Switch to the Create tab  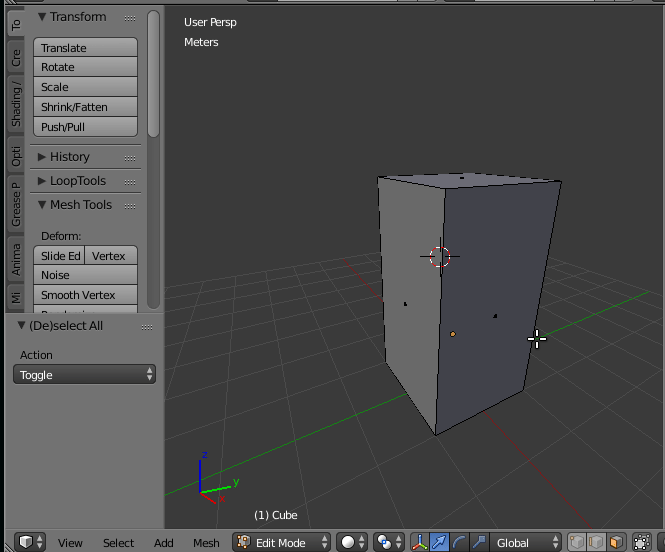(x=16, y=58)
